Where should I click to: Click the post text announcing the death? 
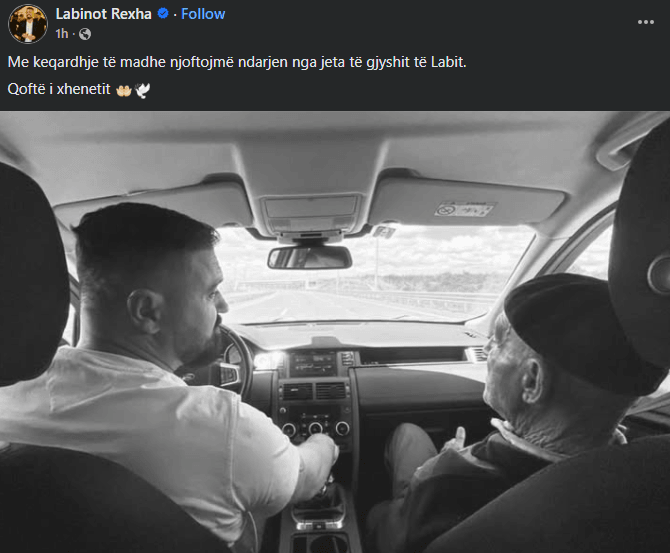coord(237,62)
